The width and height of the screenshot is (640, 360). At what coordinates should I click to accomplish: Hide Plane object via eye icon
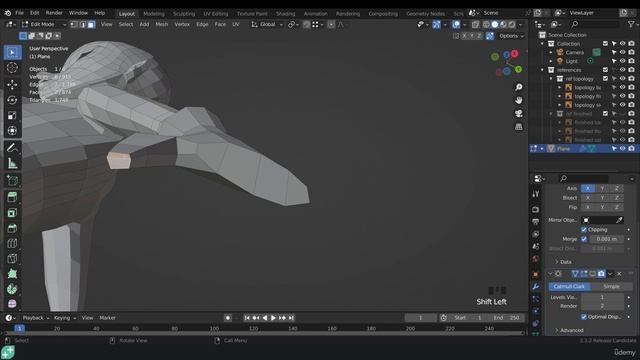622,149
